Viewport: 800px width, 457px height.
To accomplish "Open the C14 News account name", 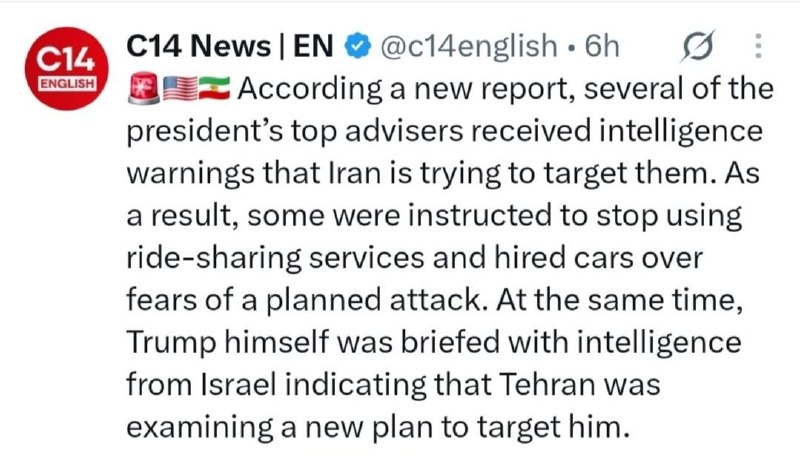I will point(198,46).
